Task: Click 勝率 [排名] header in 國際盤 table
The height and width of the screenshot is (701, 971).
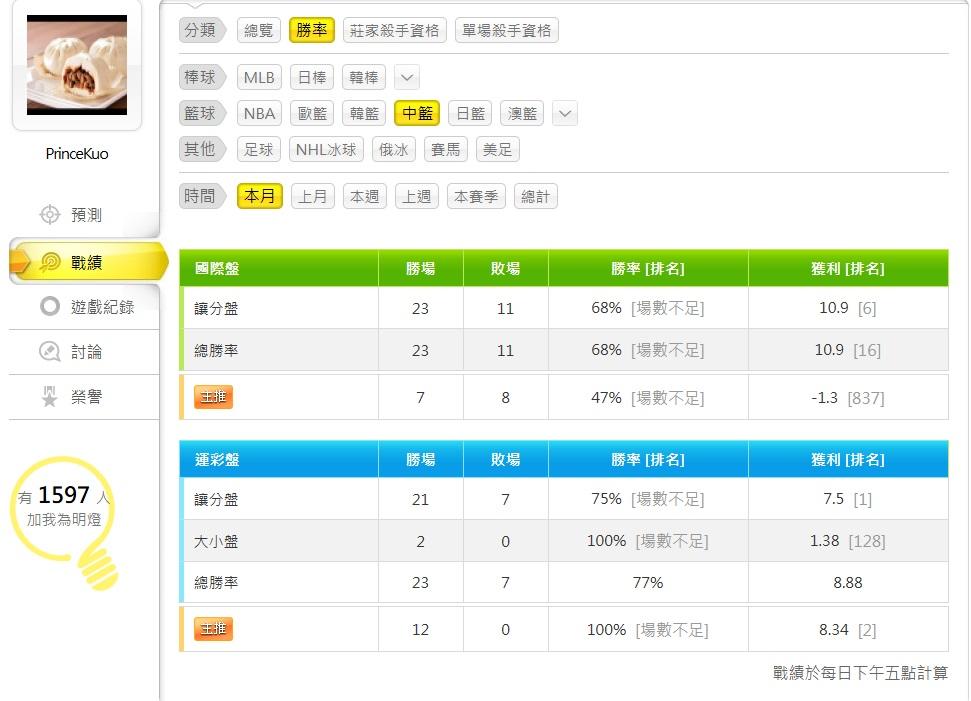Action: (648, 268)
